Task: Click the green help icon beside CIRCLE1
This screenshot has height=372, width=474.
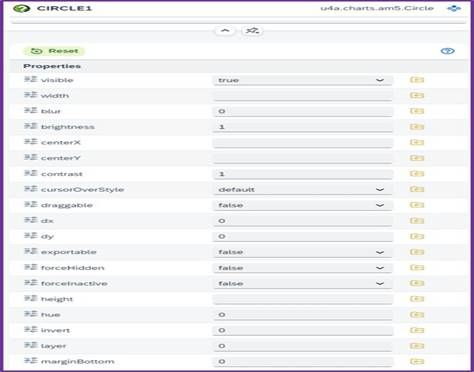Action: click(22, 8)
